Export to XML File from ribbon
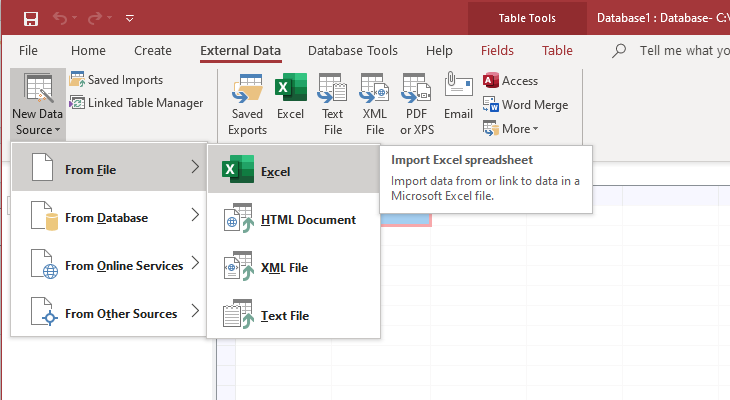The width and height of the screenshot is (730, 400). point(374,105)
